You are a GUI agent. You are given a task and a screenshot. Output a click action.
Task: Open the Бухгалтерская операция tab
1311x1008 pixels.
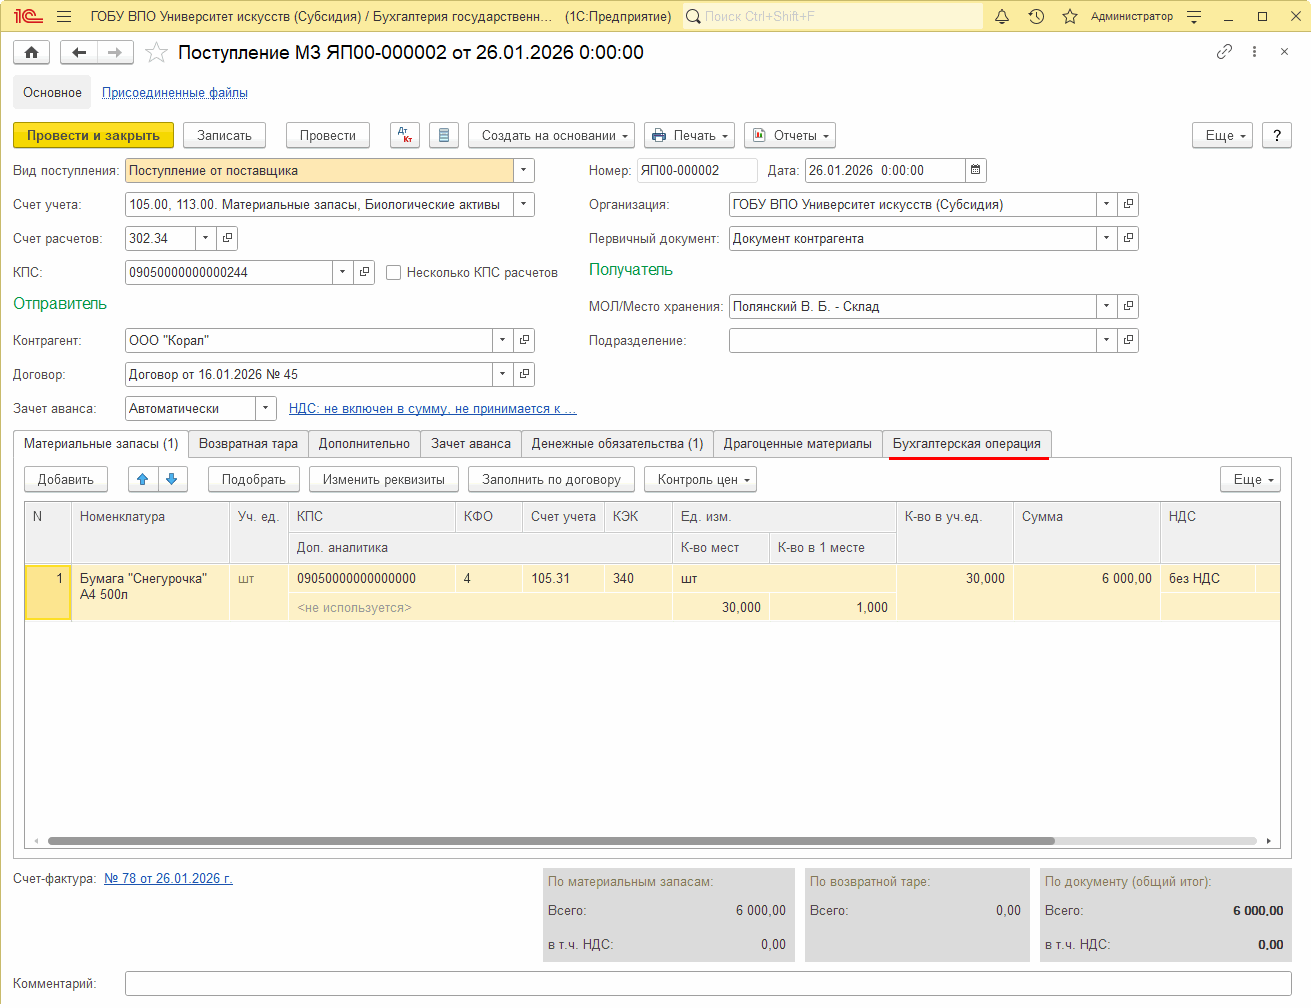coord(966,444)
